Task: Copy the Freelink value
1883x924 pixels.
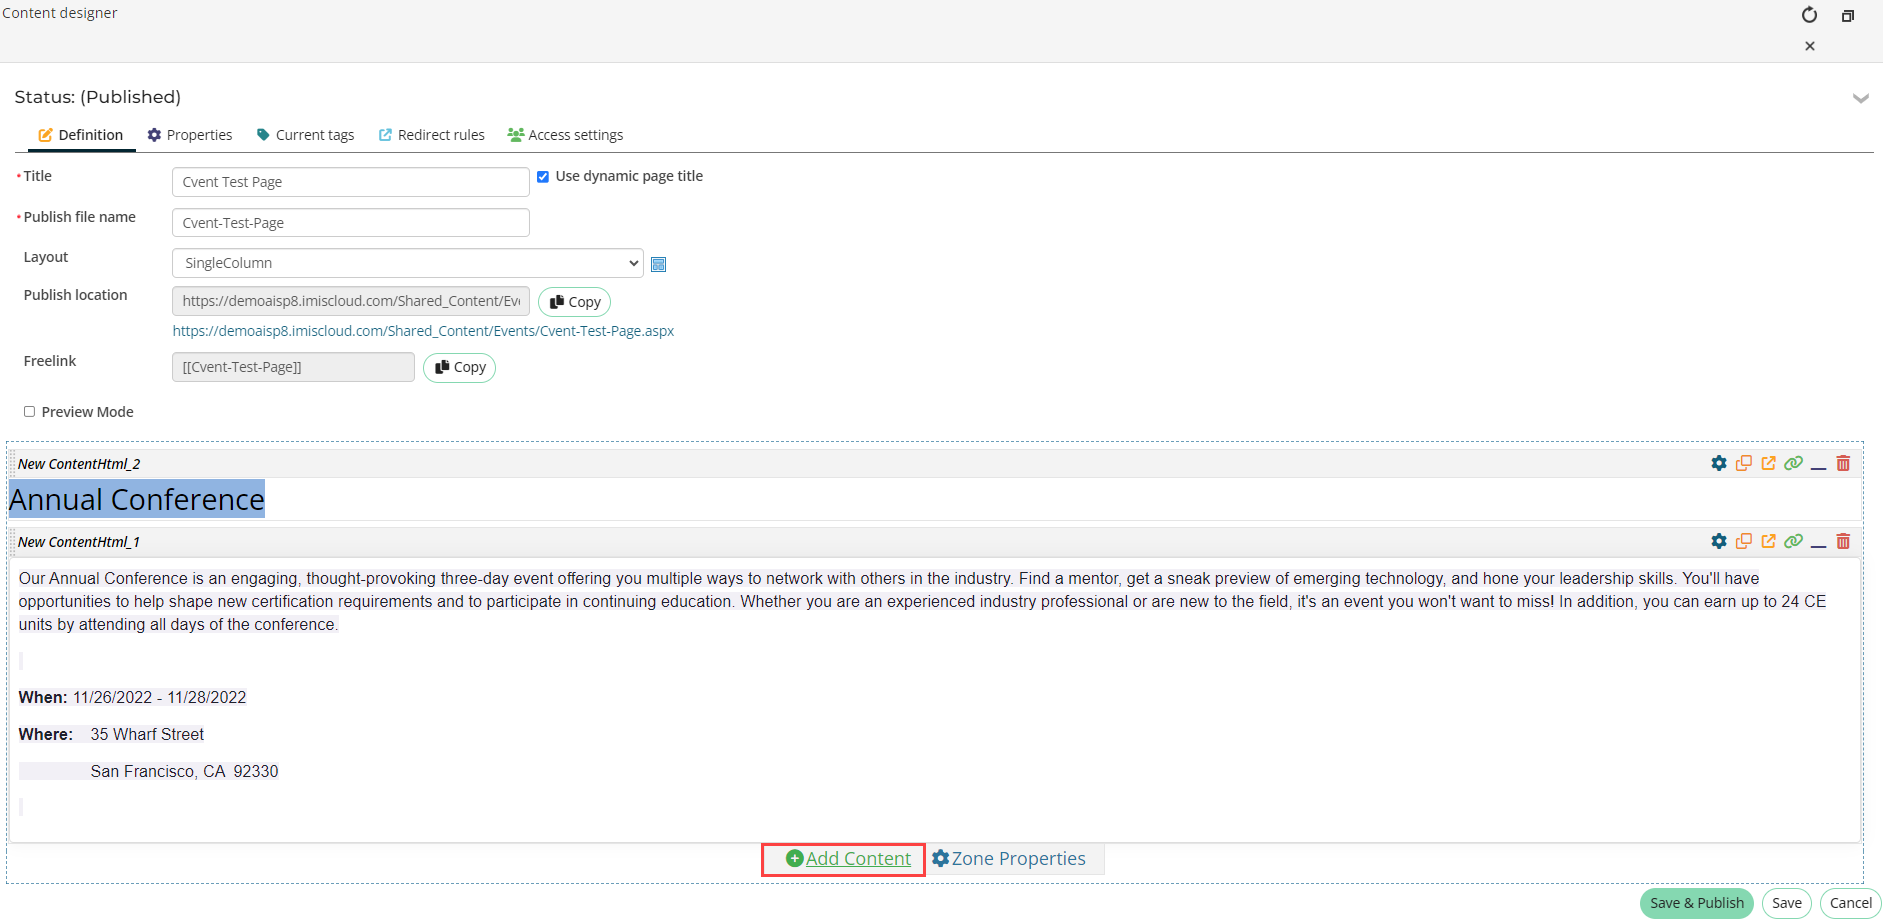Action: (459, 368)
